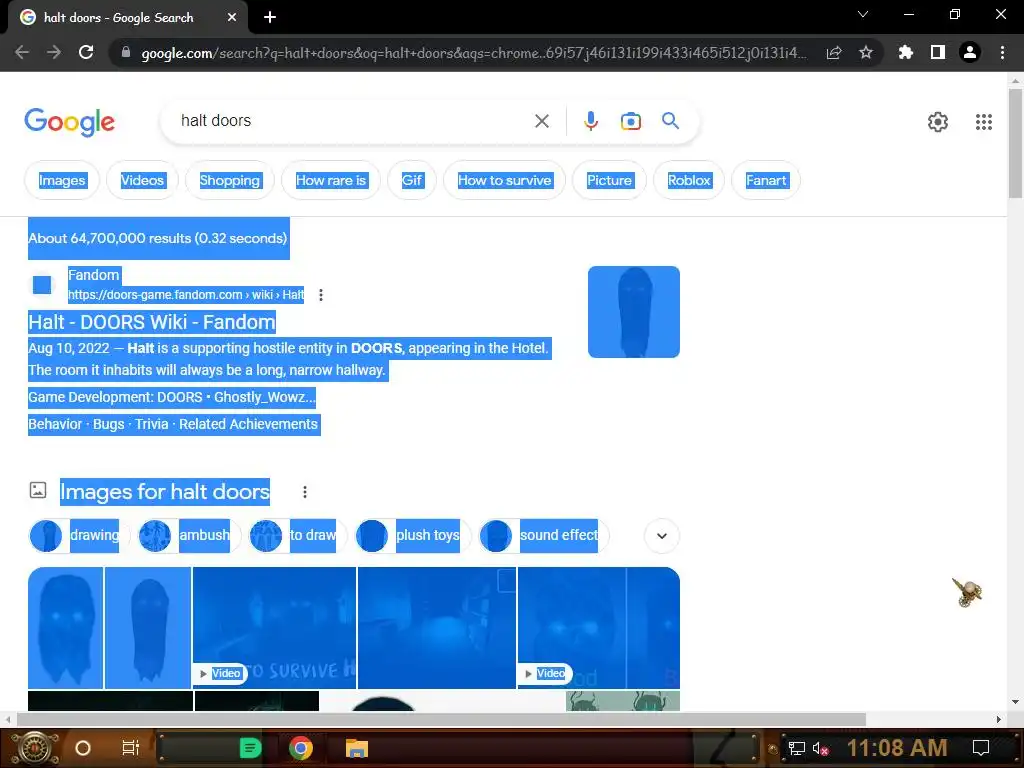Open the green notes app on taskbar
The height and width of the screenshot is (768, 1024).
(250, 748)
